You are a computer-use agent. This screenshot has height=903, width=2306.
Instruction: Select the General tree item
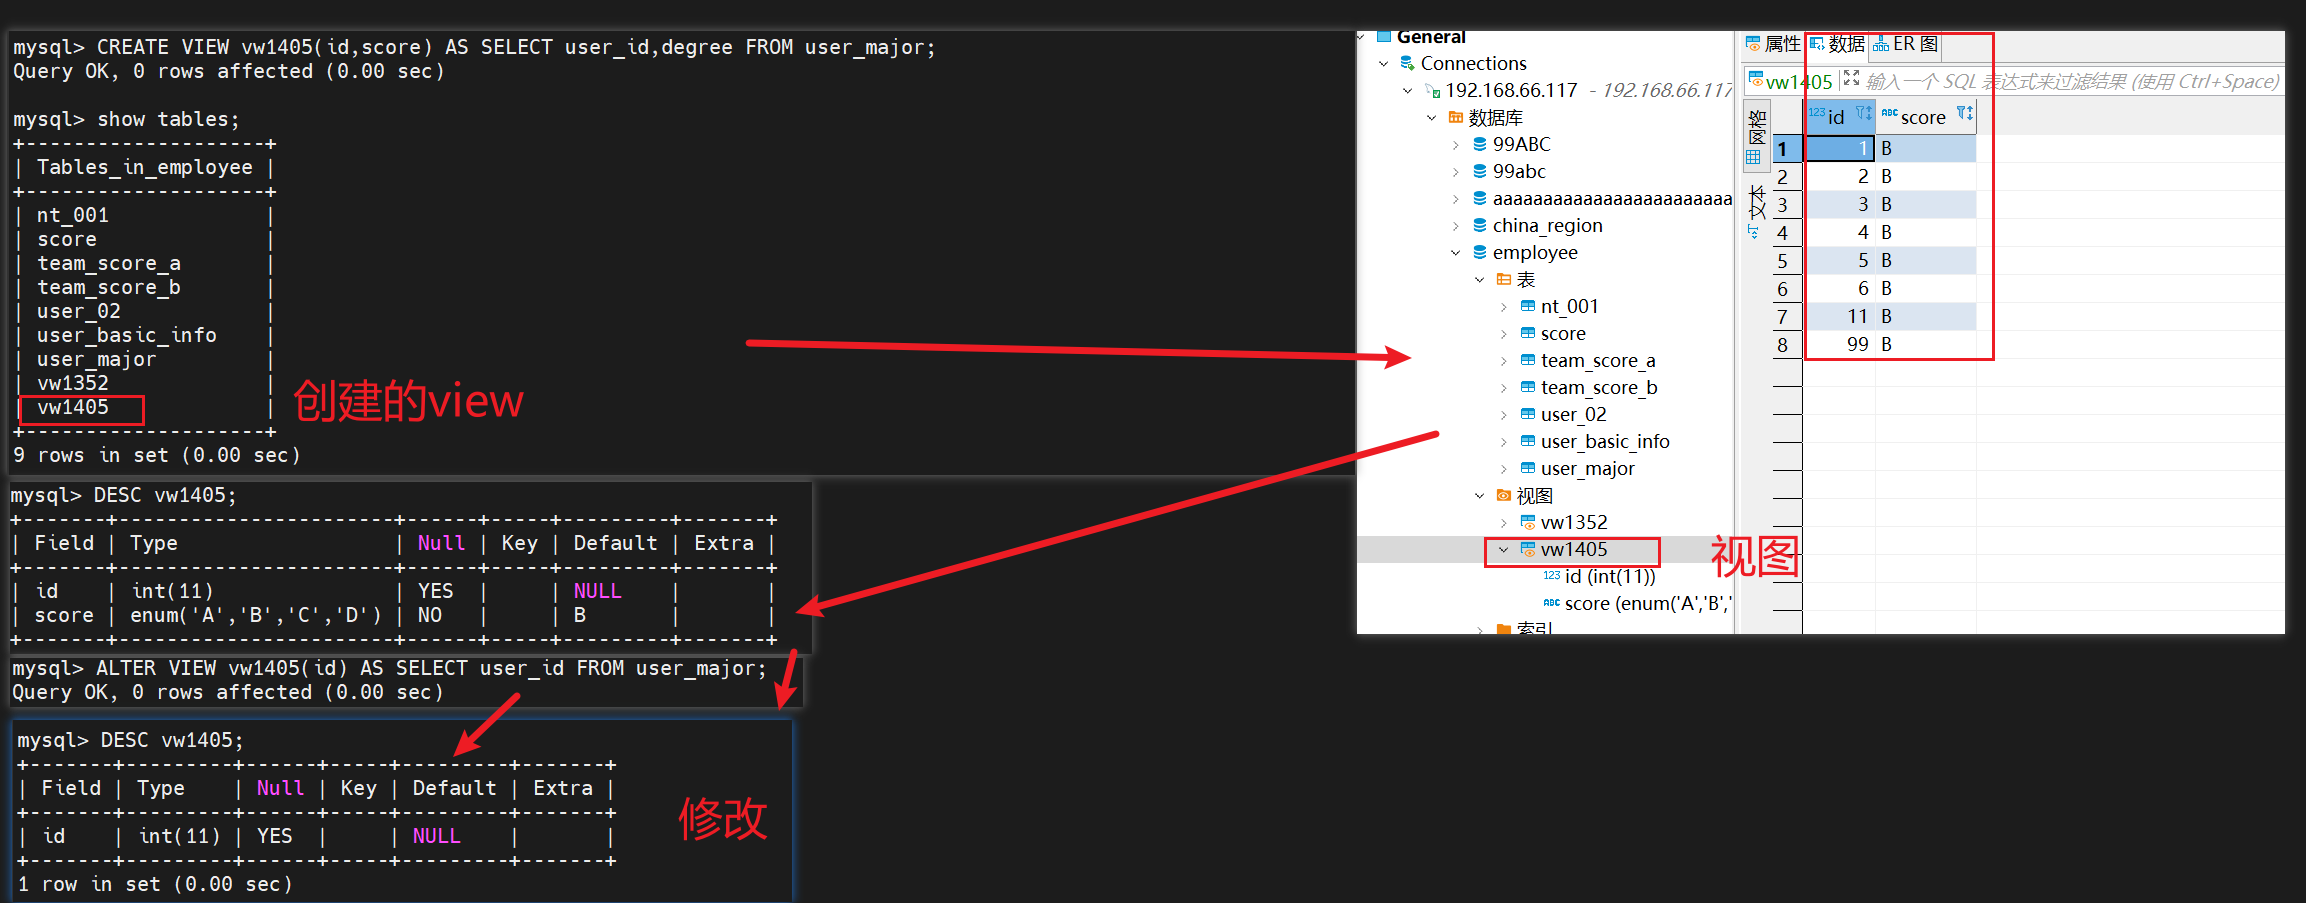(1430, 37)
